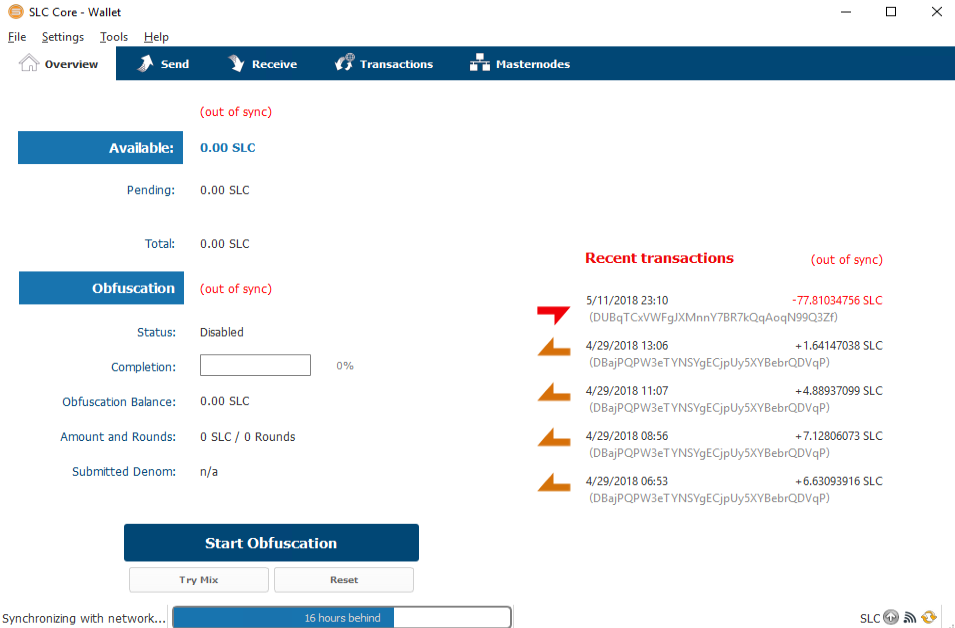The width and height of the screenshot is (955, 628).
Task: Click the Obfuscation Balance 0.00 SLC value
Action: point(225,401)
